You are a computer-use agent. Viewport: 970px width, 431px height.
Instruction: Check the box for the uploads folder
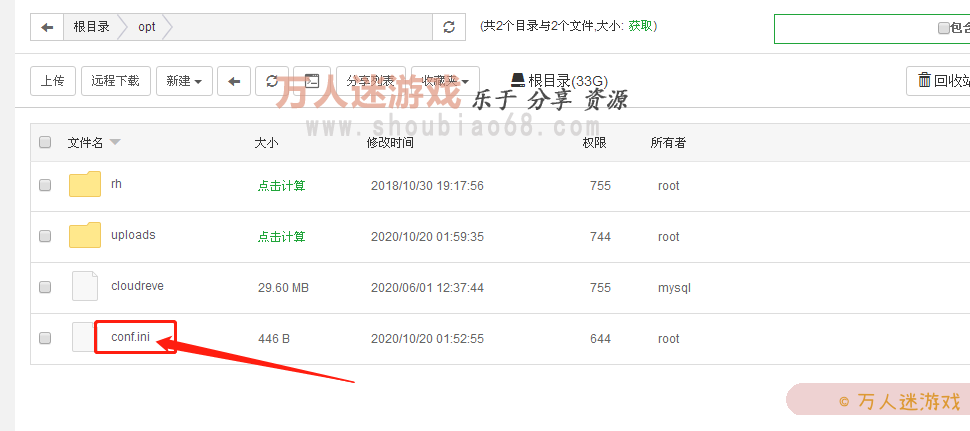[45, 236]
